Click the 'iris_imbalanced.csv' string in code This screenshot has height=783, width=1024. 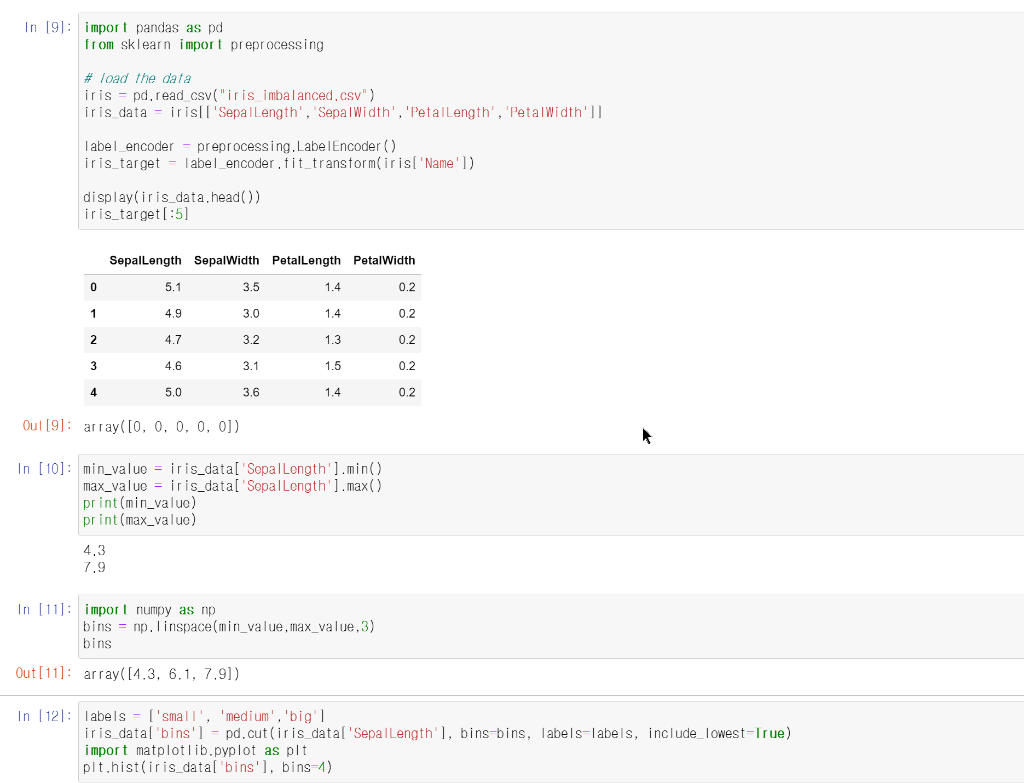[x=294, y=95]
